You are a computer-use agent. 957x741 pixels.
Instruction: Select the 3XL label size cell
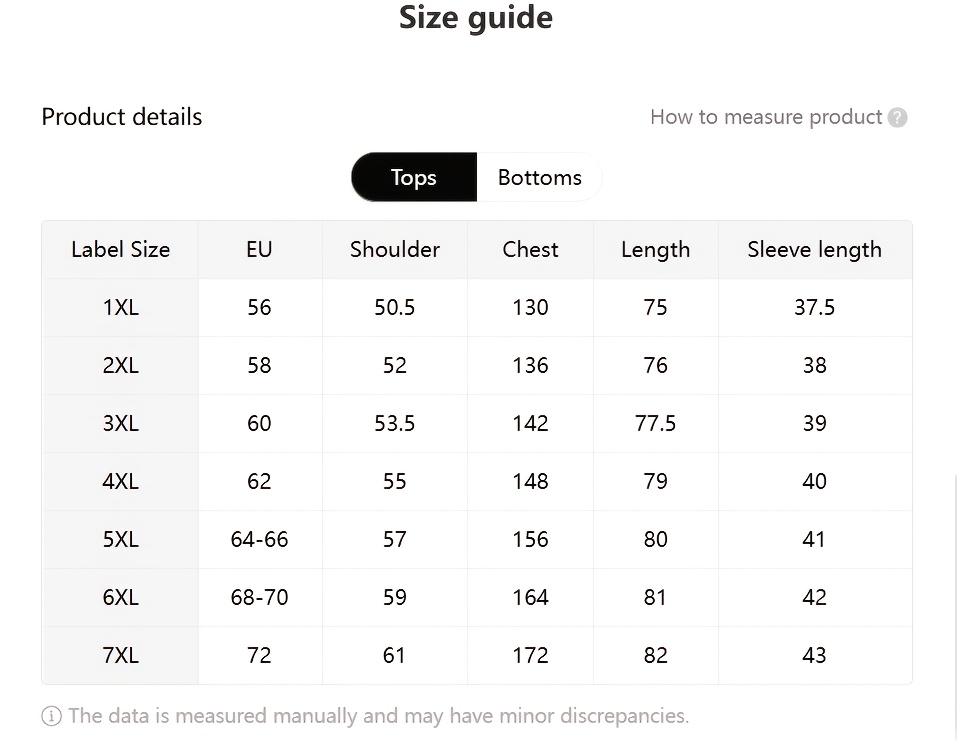pyautogui.click(x=120, y=423)
